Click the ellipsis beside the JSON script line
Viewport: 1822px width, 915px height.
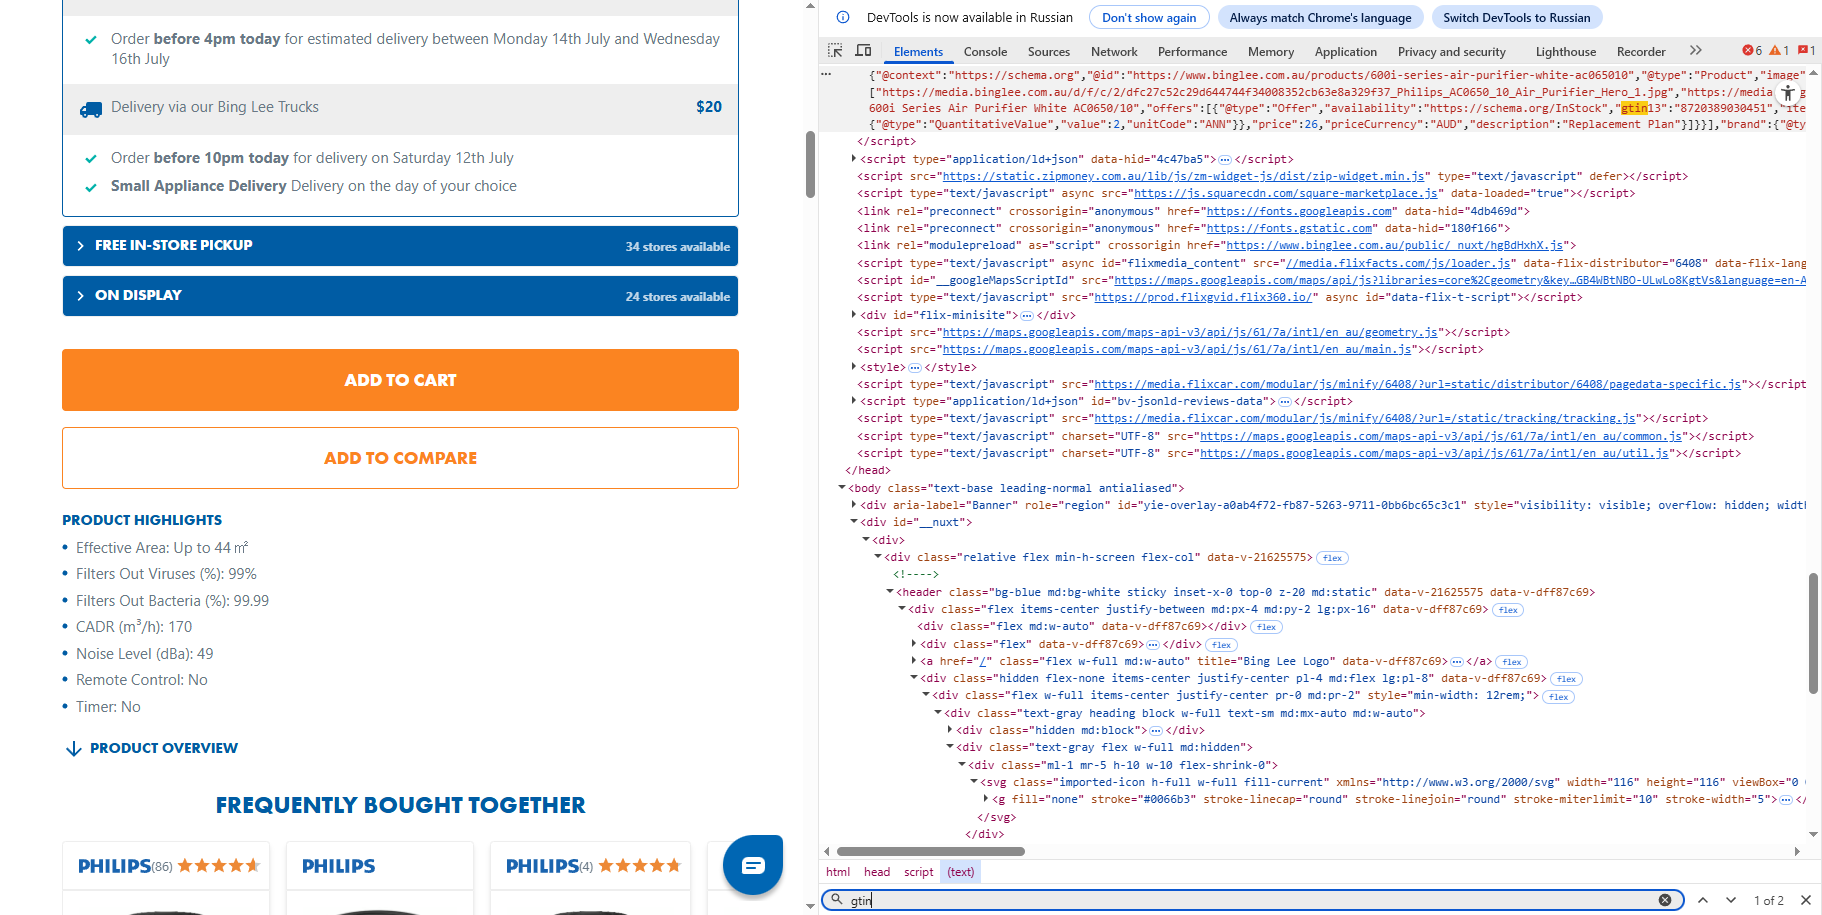click(x=826, y=74)
